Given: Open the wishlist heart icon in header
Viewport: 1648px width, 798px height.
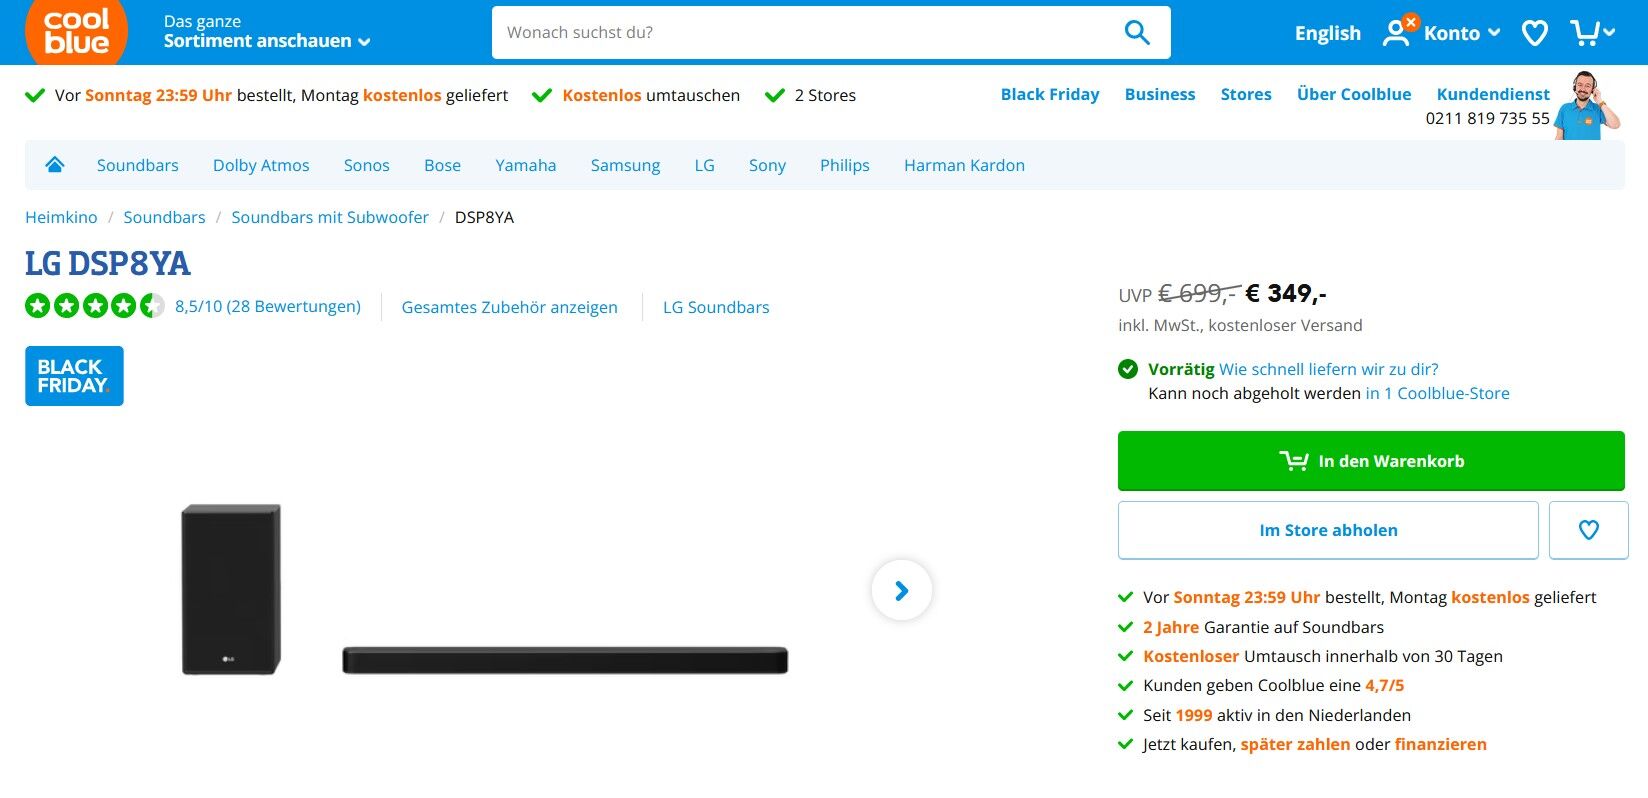Looking at the screenshot, I should (1534, 33).
